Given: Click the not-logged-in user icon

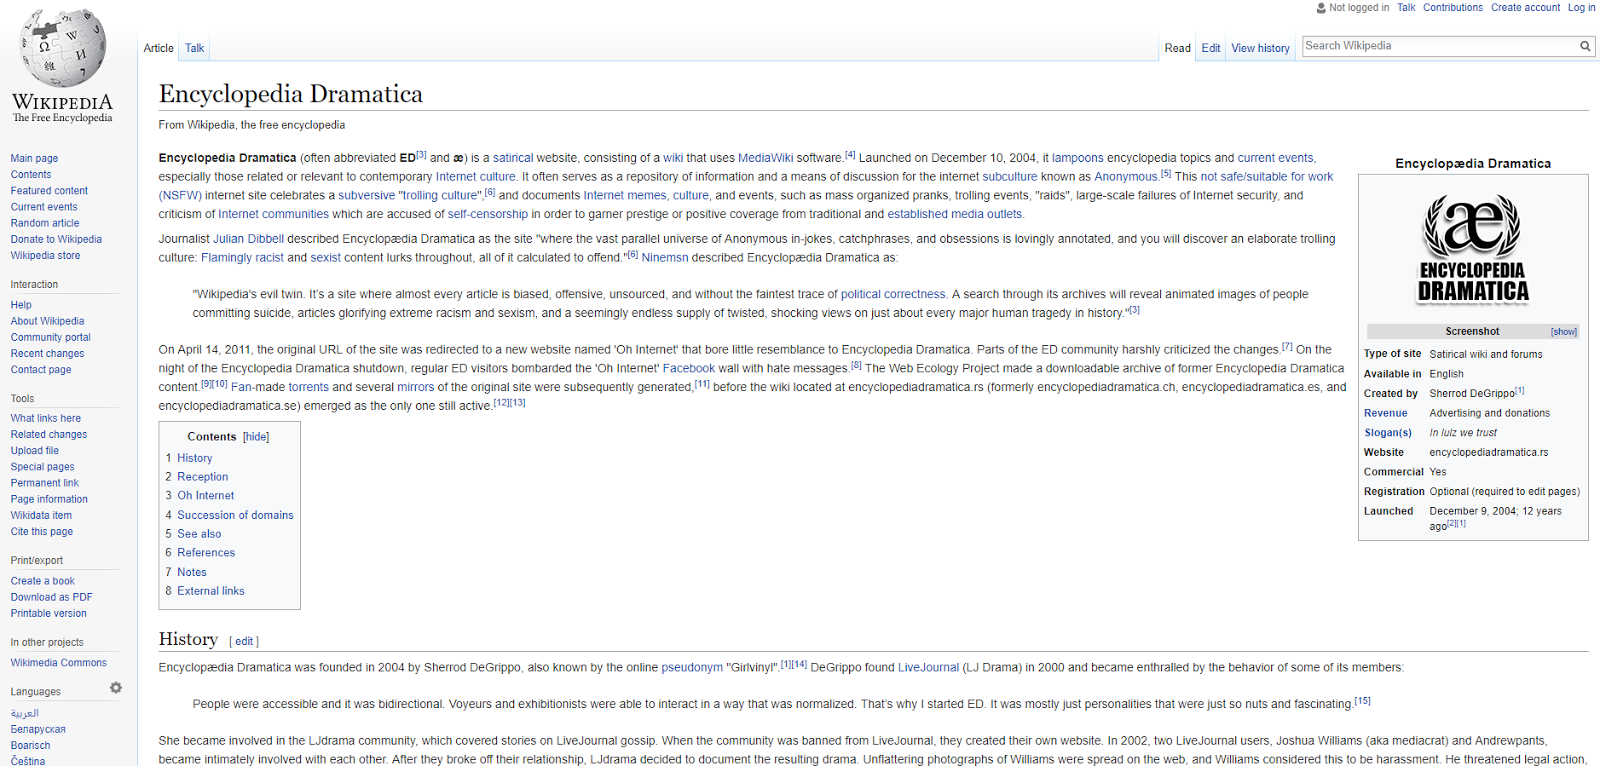Looking at the screenshot, I should pyautogui.click(x=1321, y=7).
